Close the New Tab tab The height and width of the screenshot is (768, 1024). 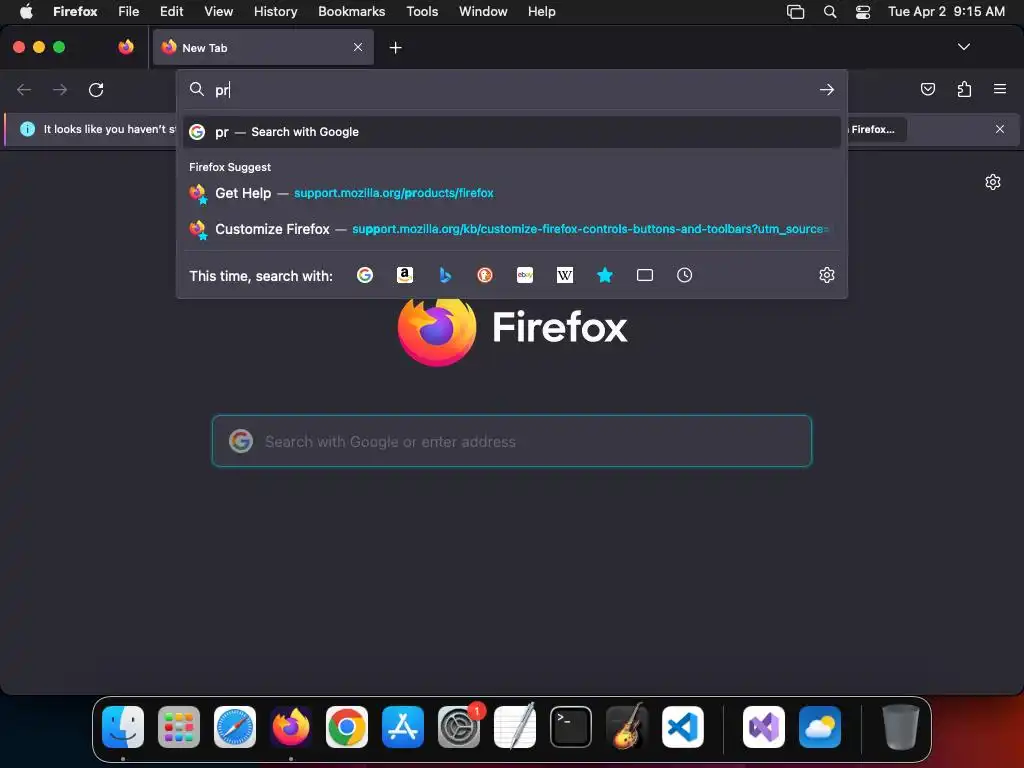[358, 47]
